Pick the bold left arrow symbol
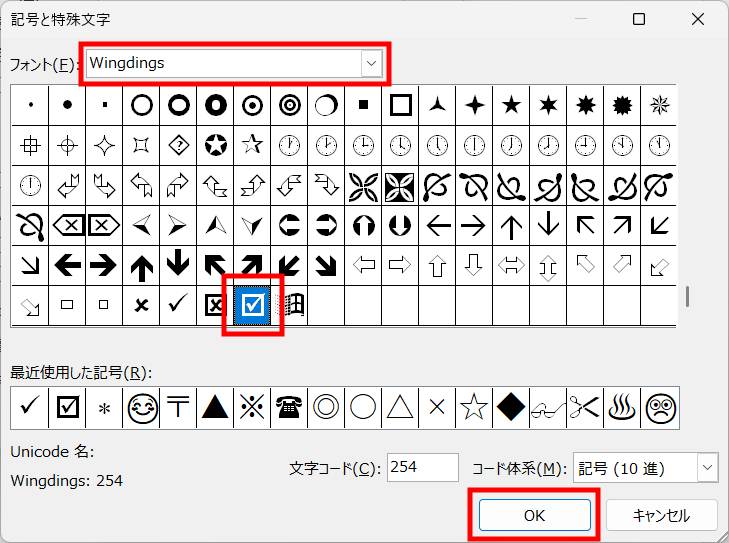Viewport: 729px width, 543px height. [67, 266]
